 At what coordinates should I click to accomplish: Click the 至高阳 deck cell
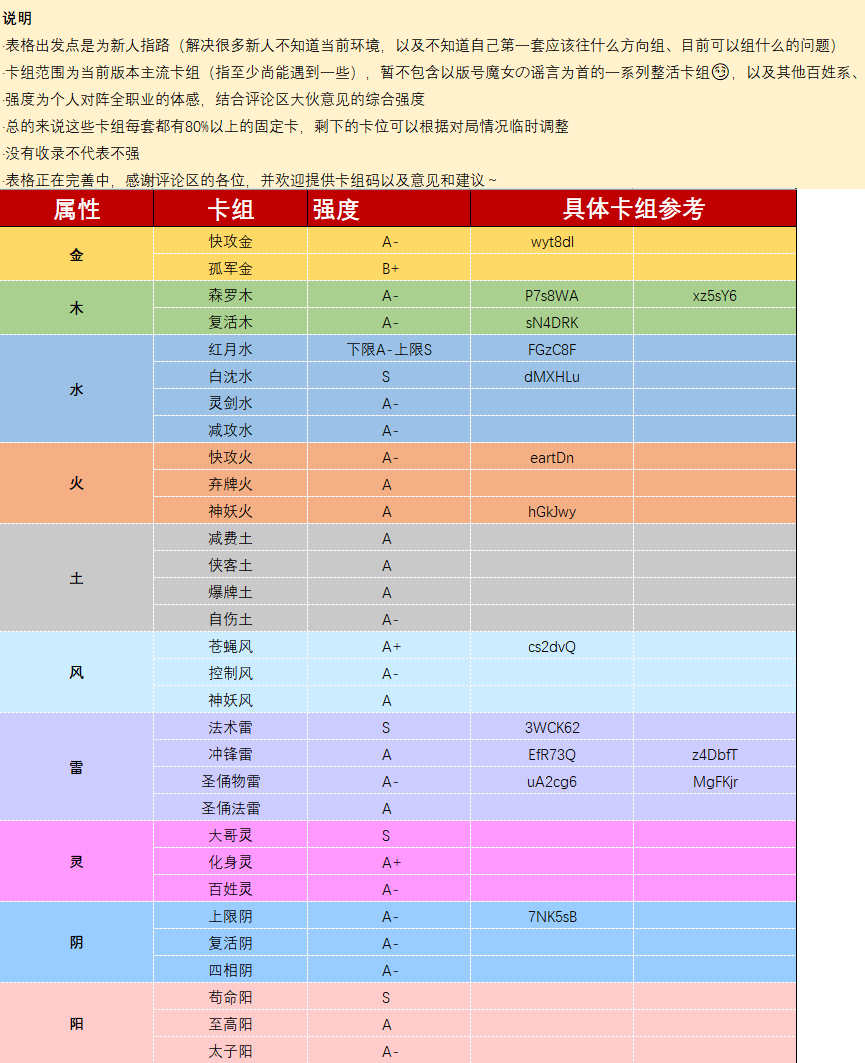(230, 1024)
